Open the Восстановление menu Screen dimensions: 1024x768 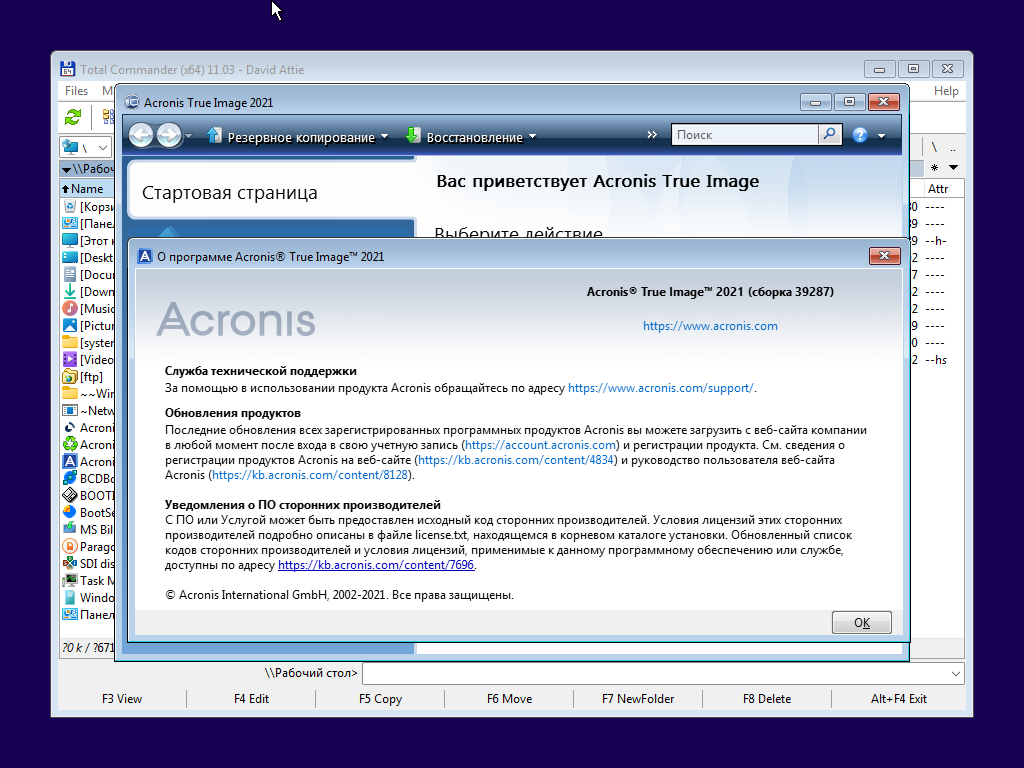(470, 136)
